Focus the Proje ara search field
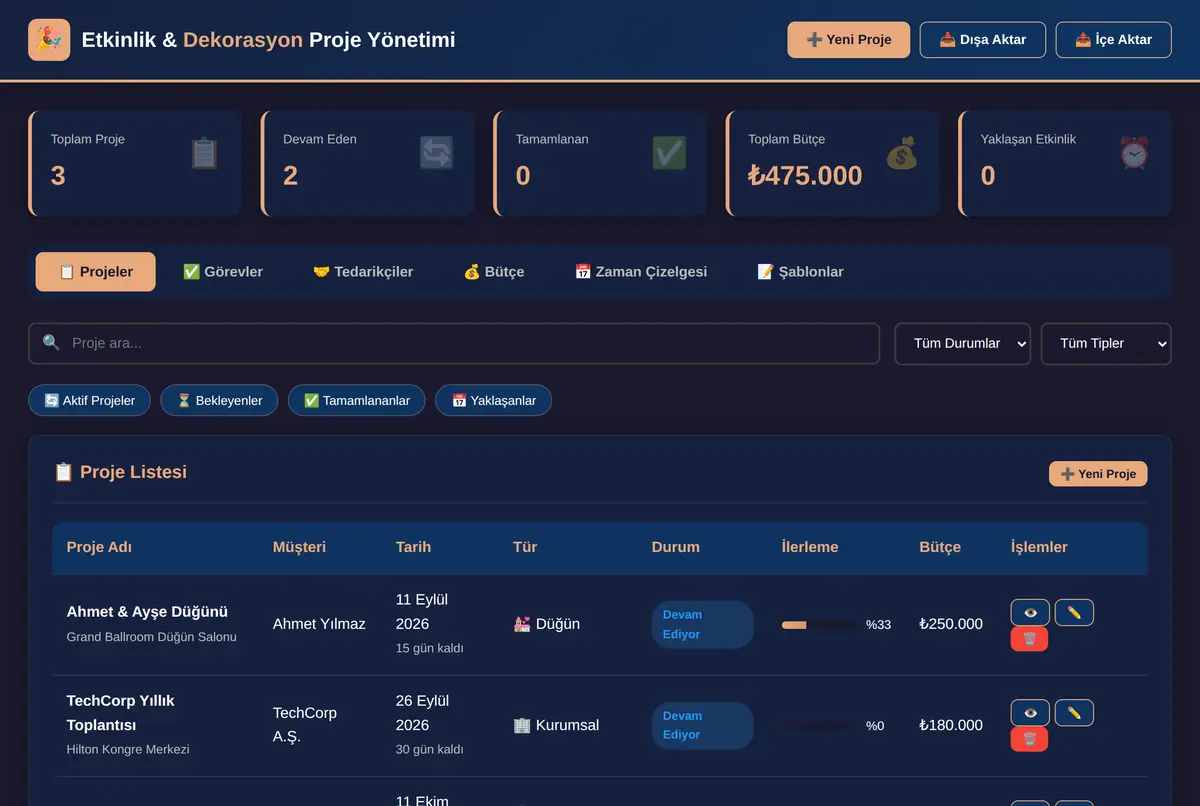1200x806 pixels. coord(454,343)
